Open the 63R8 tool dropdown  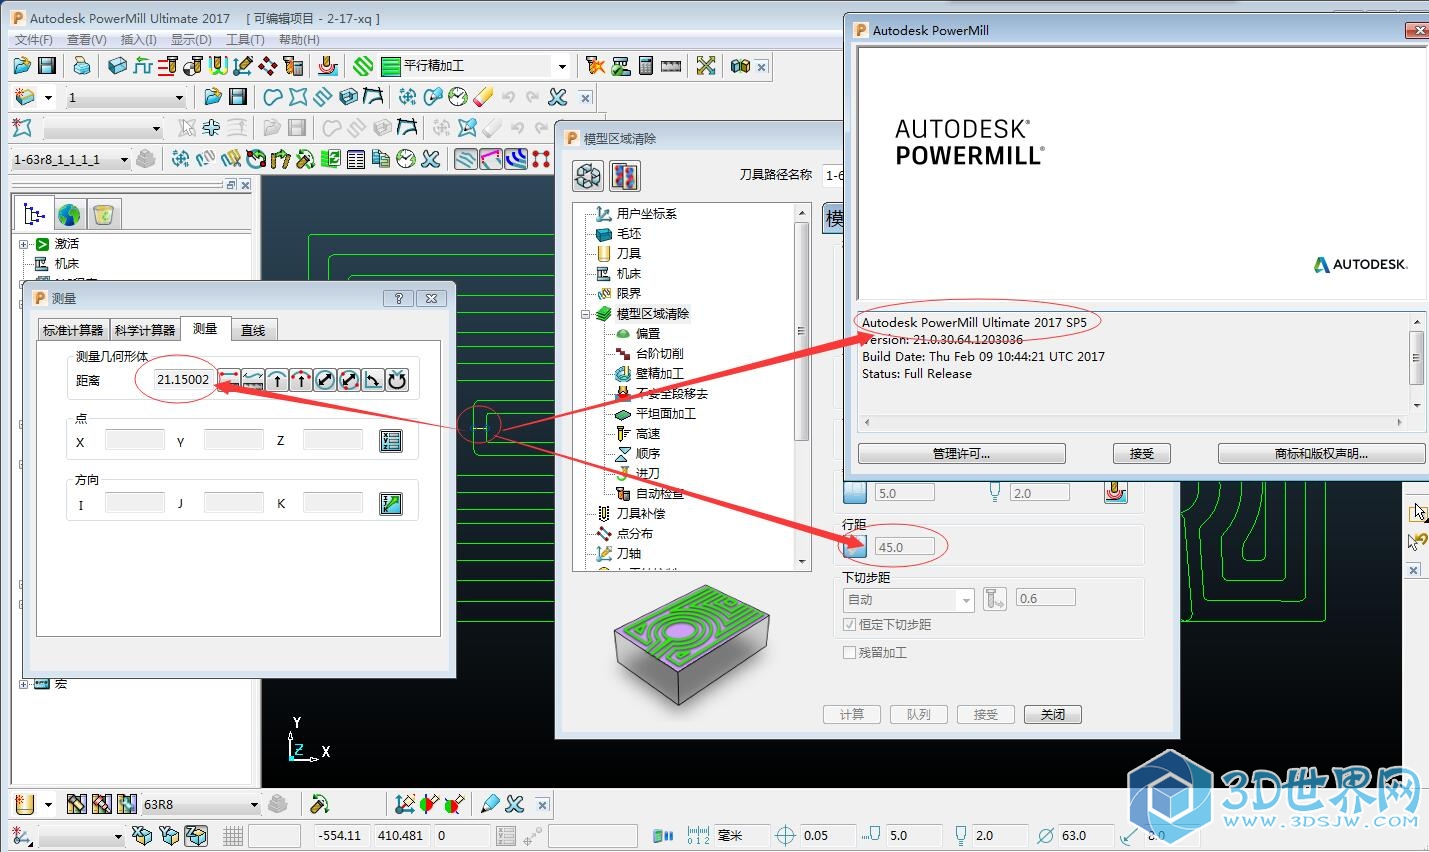254,804
